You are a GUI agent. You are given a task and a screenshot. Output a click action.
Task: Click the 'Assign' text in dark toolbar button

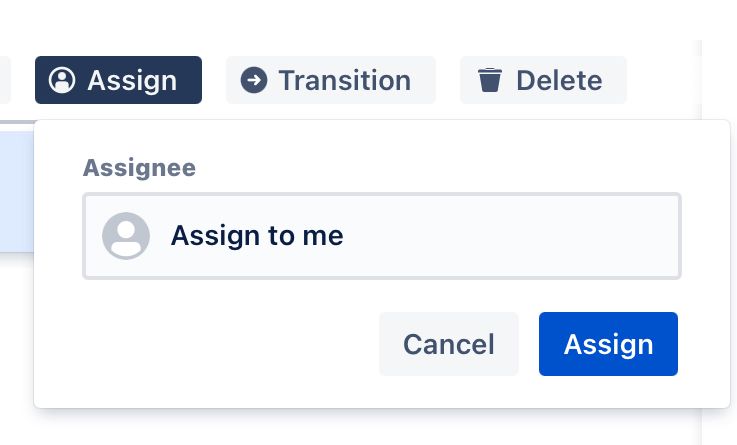click(132, 81)
